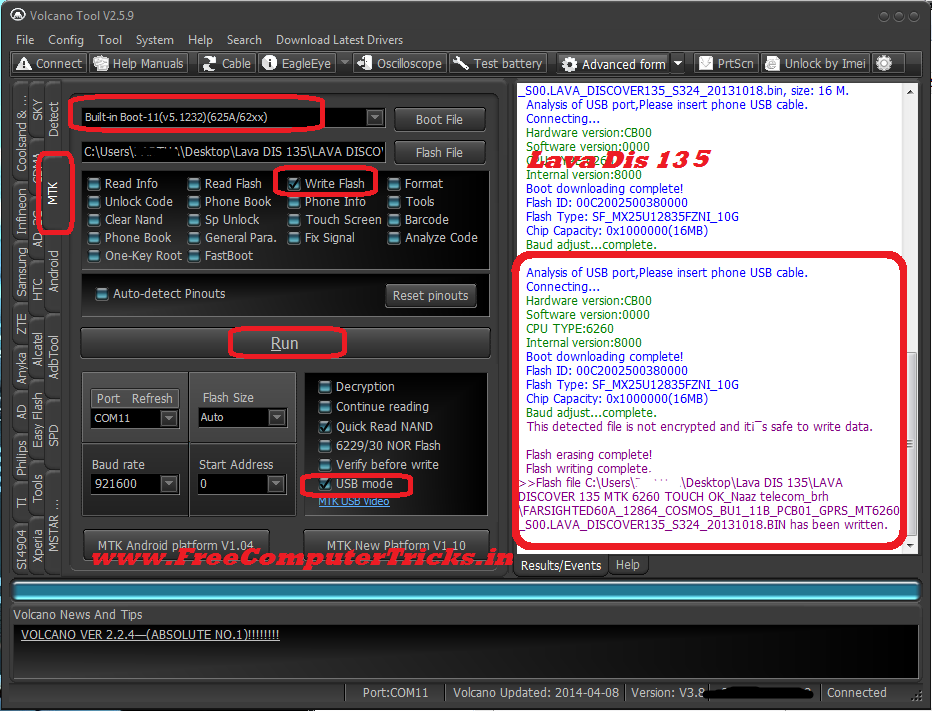932x711 pixels.
Task: Open the Results/Events tab
Action: coord(561,565)
